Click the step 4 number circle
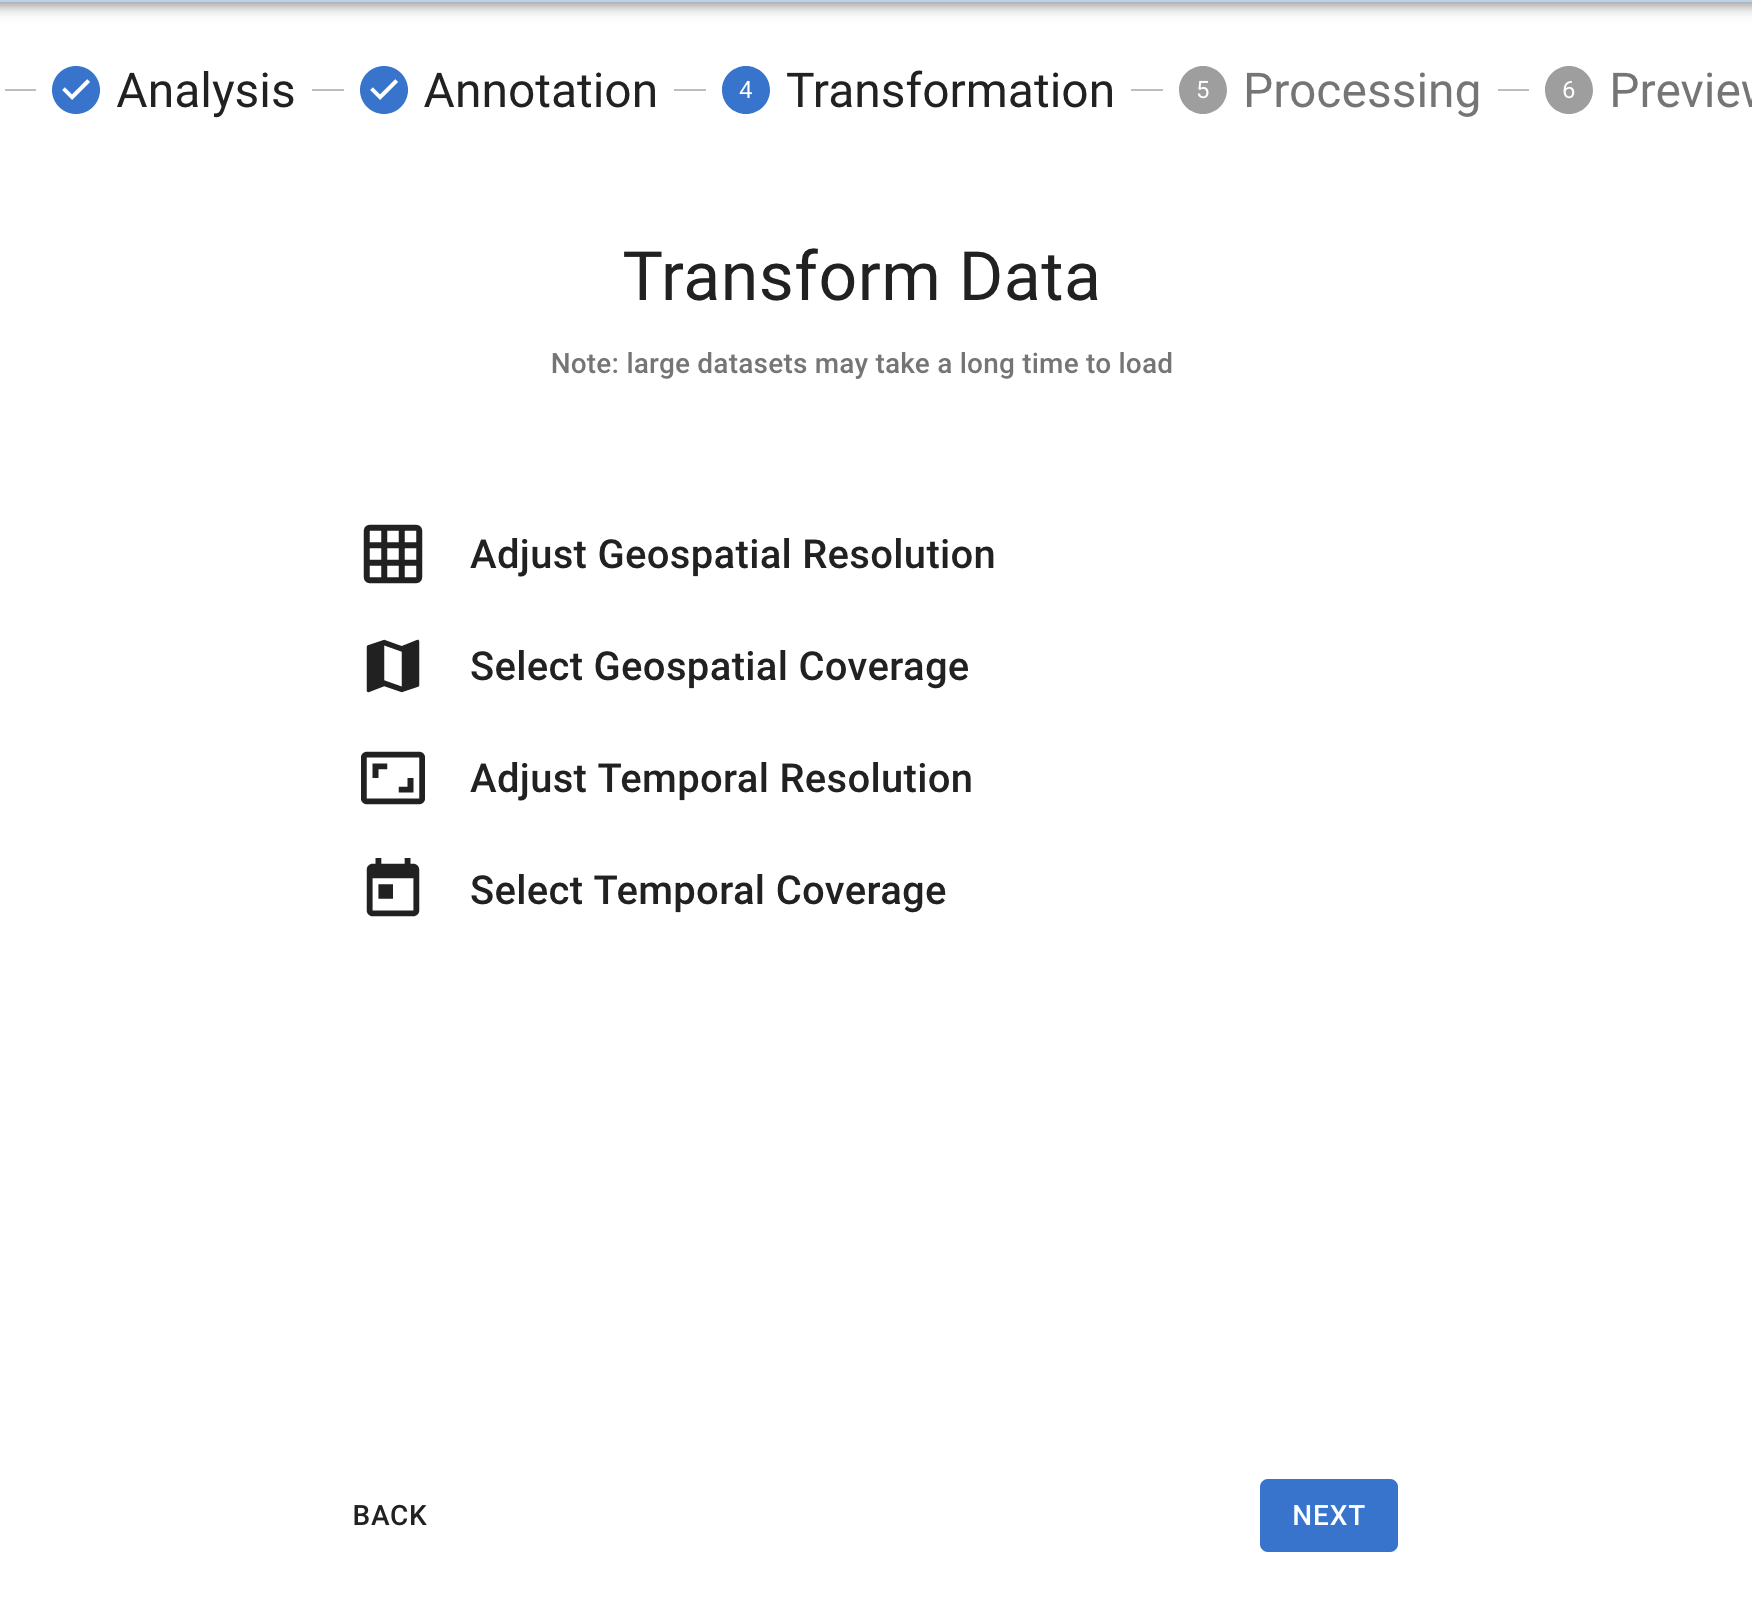This screenshot has width=1752, height=1624. point(746,90)
